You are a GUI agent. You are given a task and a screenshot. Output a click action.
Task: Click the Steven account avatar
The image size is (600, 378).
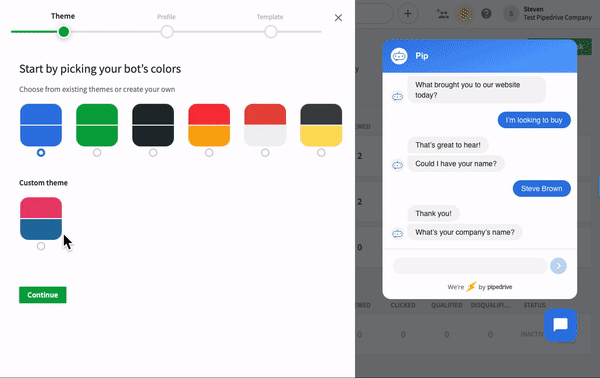click(511, 14)
